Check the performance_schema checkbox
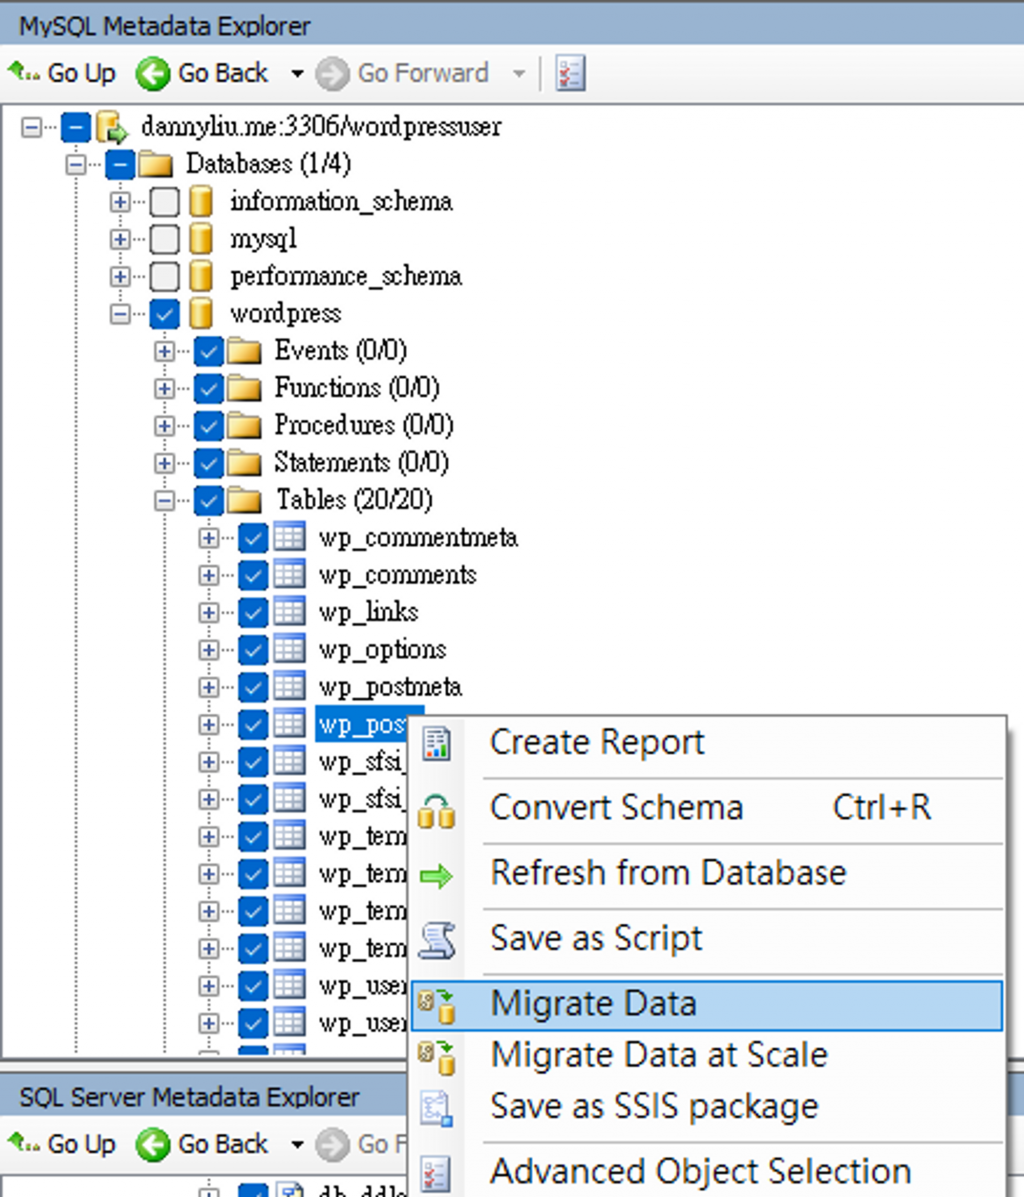The width and height of the screenshot is (1024, 1197). pyautogui.click(x=164, y=276)
